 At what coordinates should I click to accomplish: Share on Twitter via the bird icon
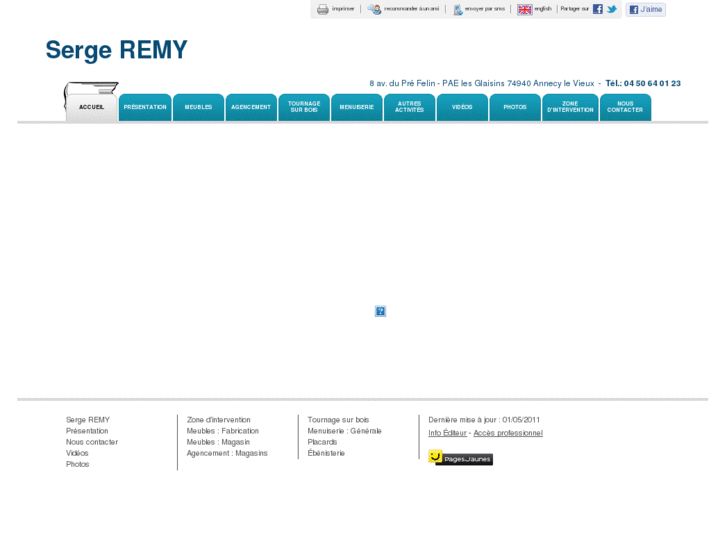[612, 9]
